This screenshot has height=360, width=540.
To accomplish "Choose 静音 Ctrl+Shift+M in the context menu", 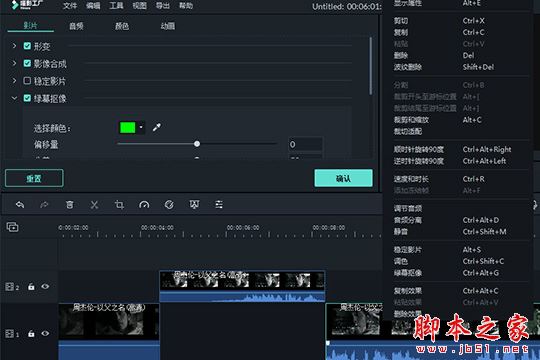I will (x=461, y=232).
